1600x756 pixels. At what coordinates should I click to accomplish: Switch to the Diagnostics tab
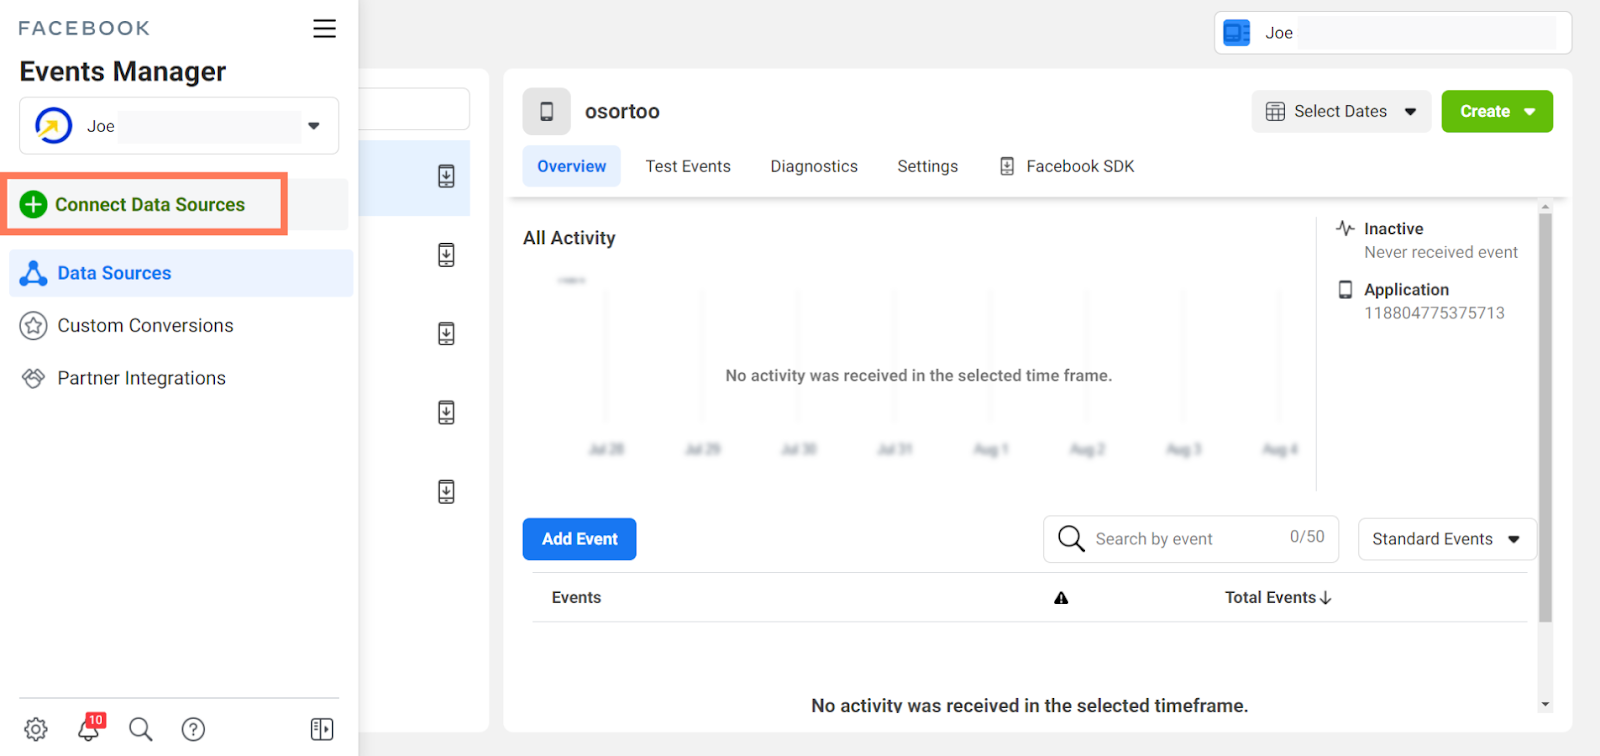(x=814, y=166)
